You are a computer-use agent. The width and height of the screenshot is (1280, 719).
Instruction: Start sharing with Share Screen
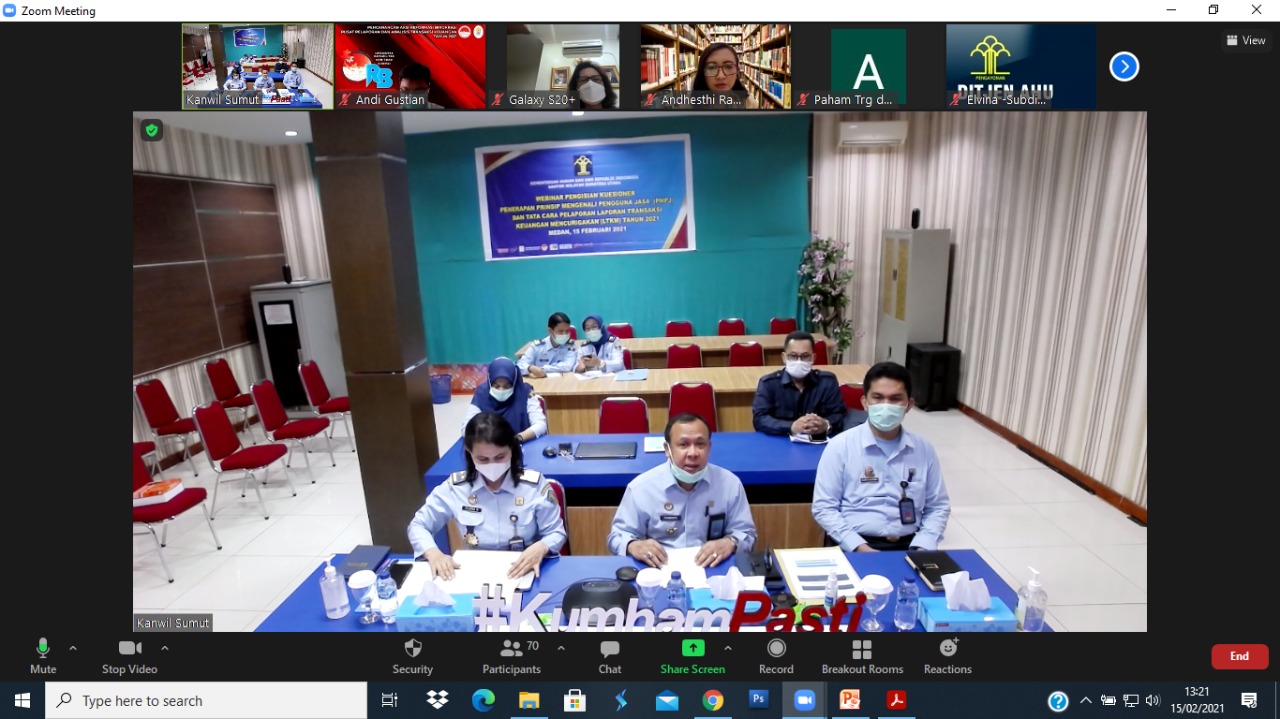point(692,655)
